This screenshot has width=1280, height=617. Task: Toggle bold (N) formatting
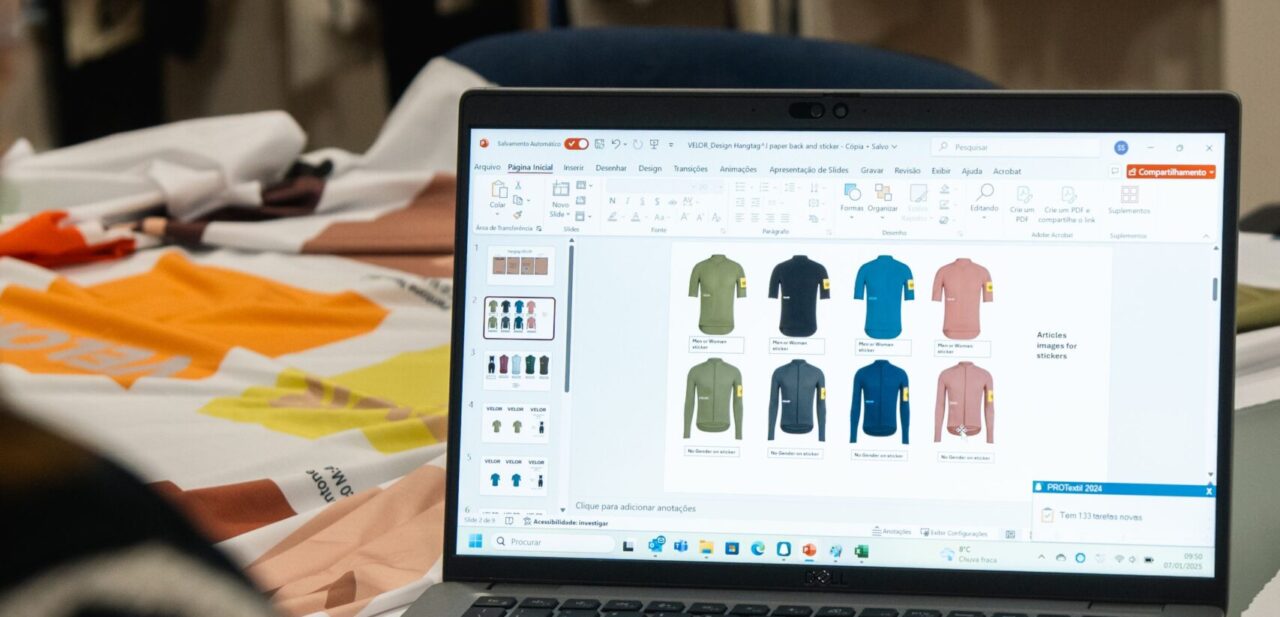(612, 201)
